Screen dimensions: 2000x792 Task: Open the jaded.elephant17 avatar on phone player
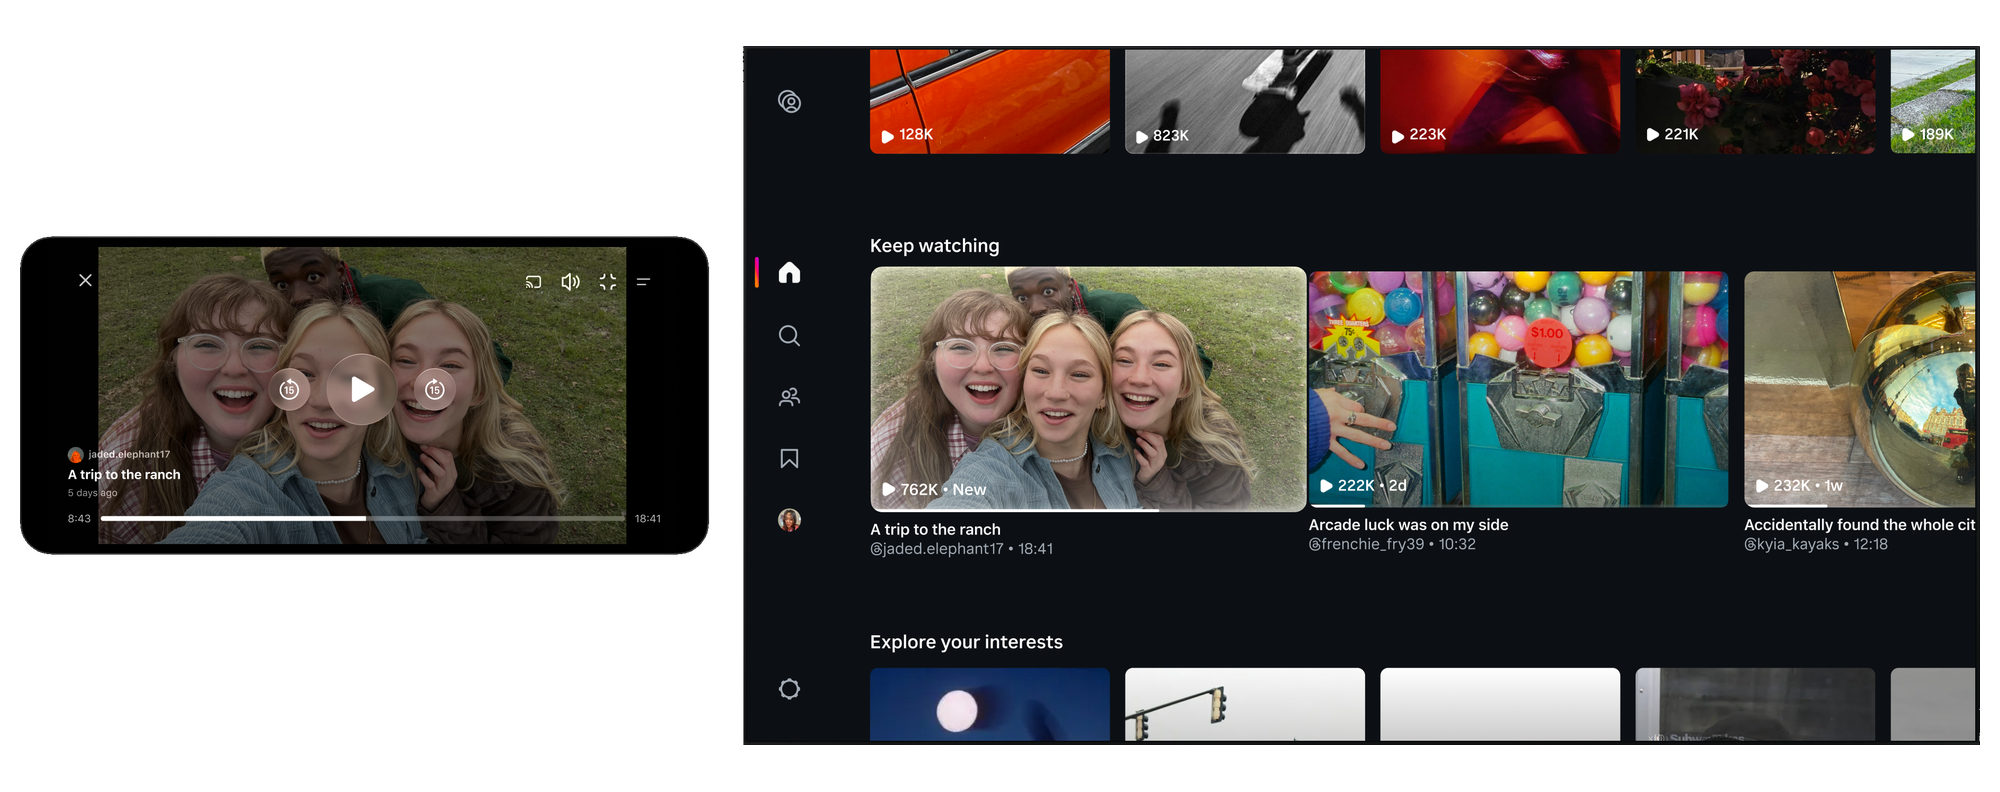75,455
